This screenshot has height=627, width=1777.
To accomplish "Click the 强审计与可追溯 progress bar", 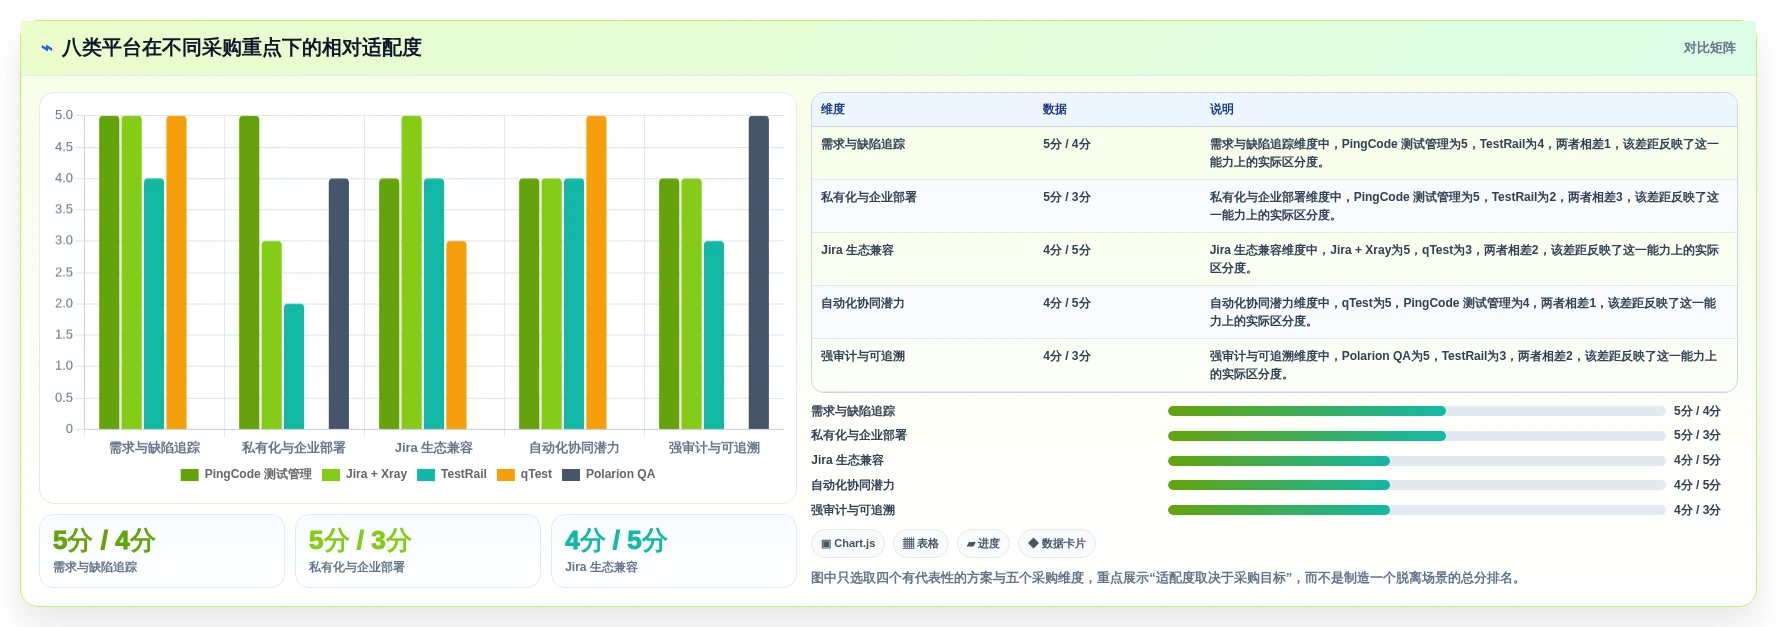I will click(1416, 510).
